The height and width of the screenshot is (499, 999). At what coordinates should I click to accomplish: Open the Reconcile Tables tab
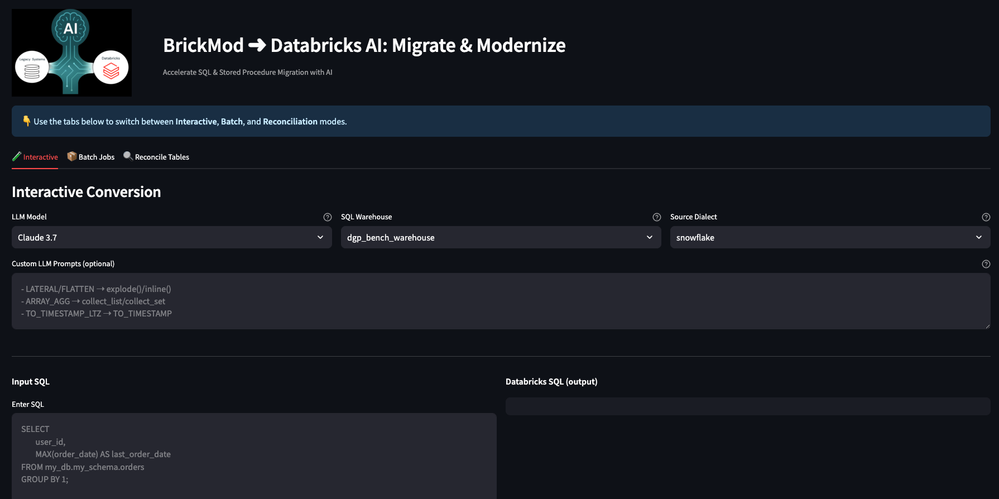(156, 157)
